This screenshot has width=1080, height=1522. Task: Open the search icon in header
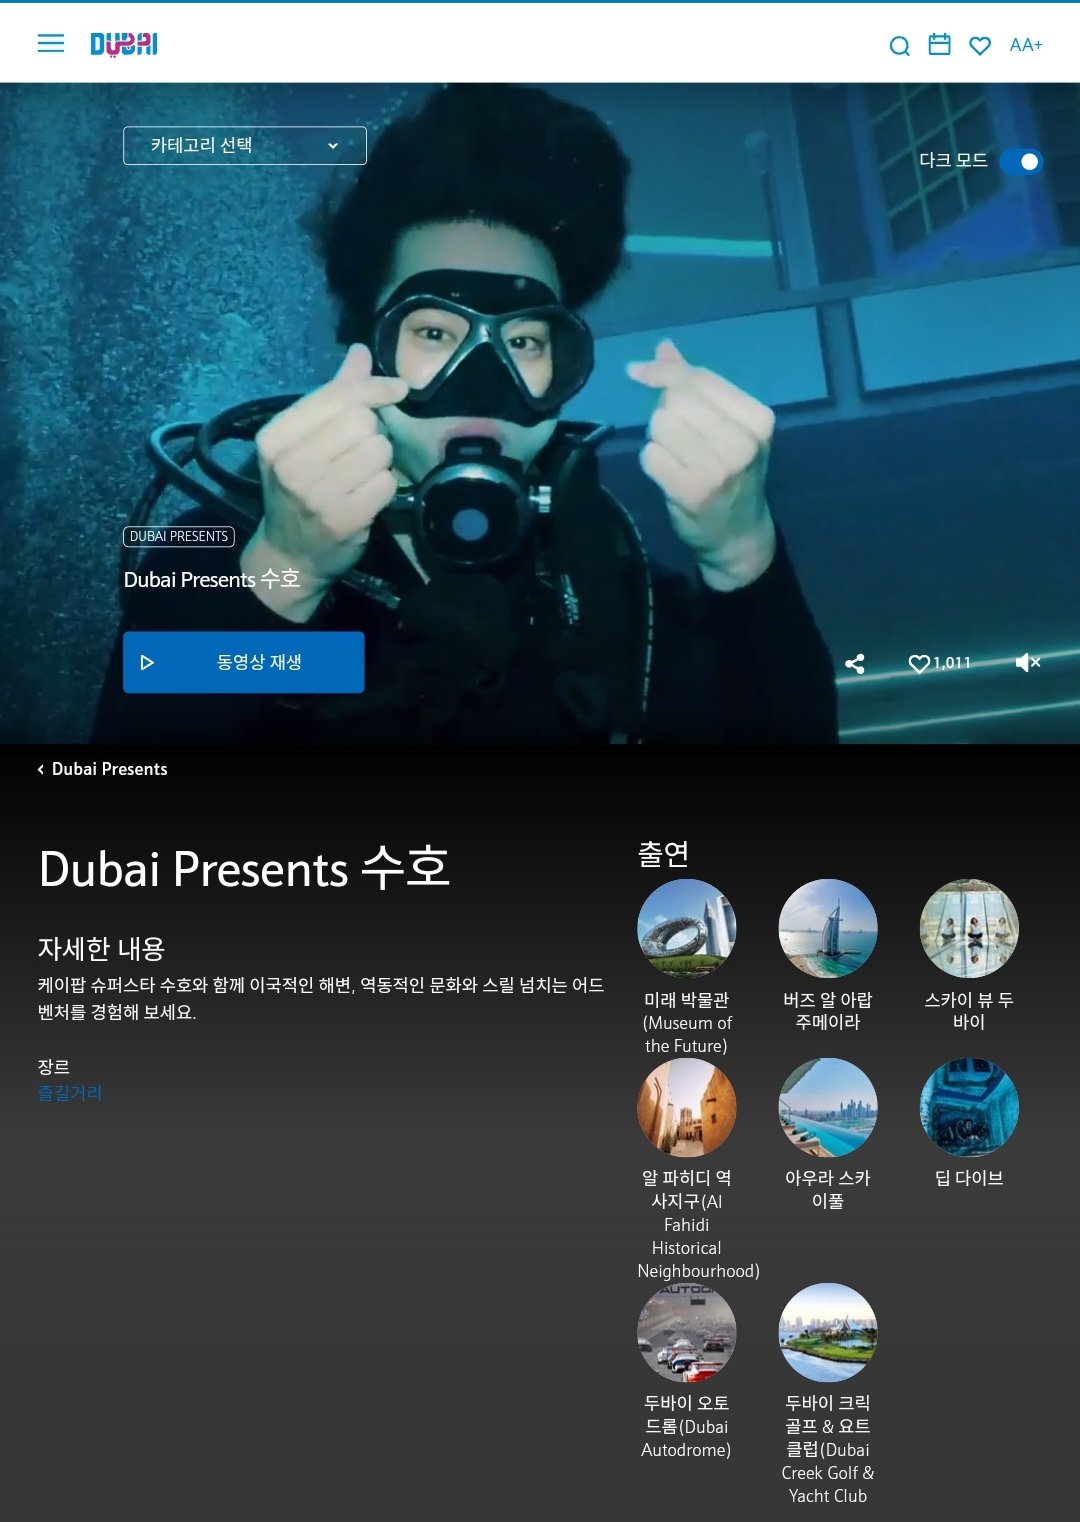pos(900,45)
